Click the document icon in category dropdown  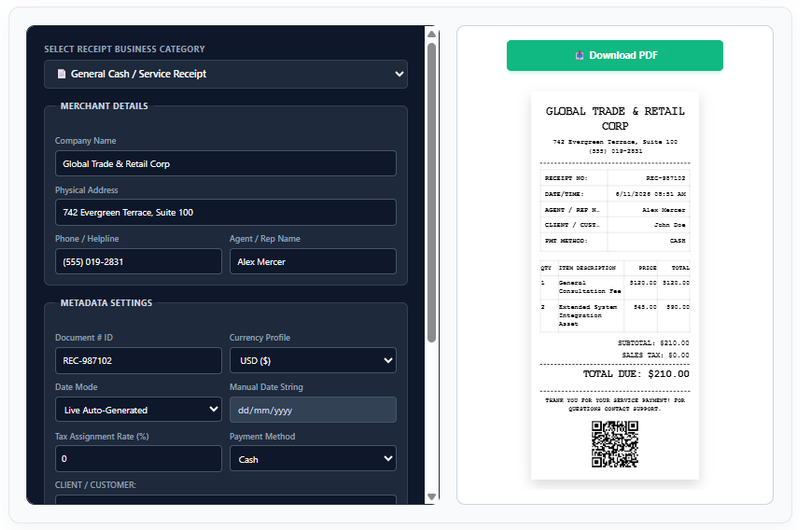pos(61,74)
